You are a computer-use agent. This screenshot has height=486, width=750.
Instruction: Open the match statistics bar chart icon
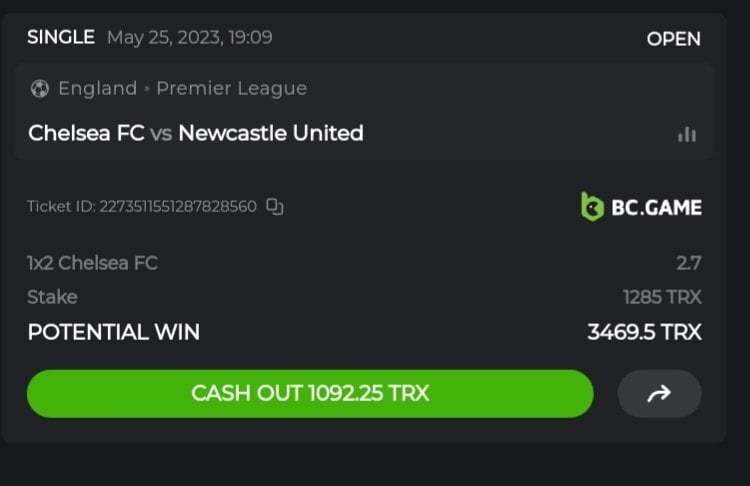tap(687, 134)
